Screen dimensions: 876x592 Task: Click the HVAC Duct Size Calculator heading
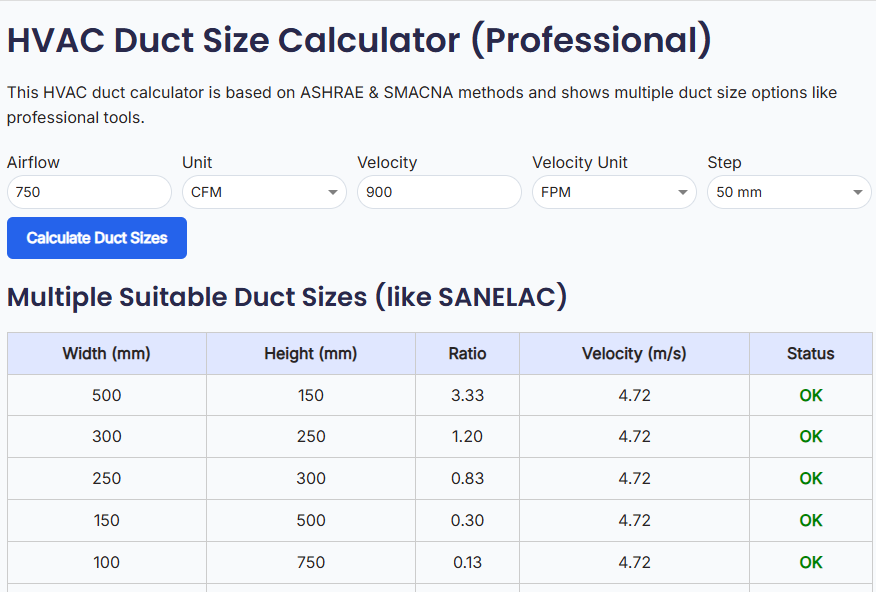pos(358,40)
